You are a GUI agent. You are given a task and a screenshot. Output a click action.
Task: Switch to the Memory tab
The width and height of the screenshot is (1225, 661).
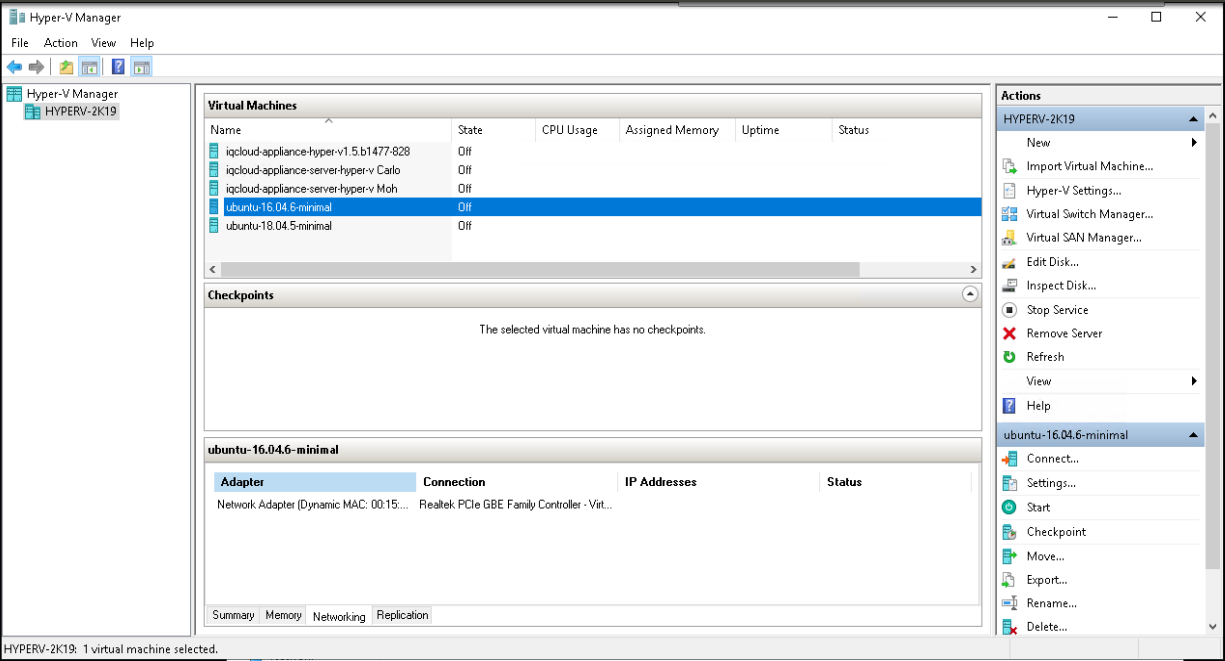coord(283,615)
